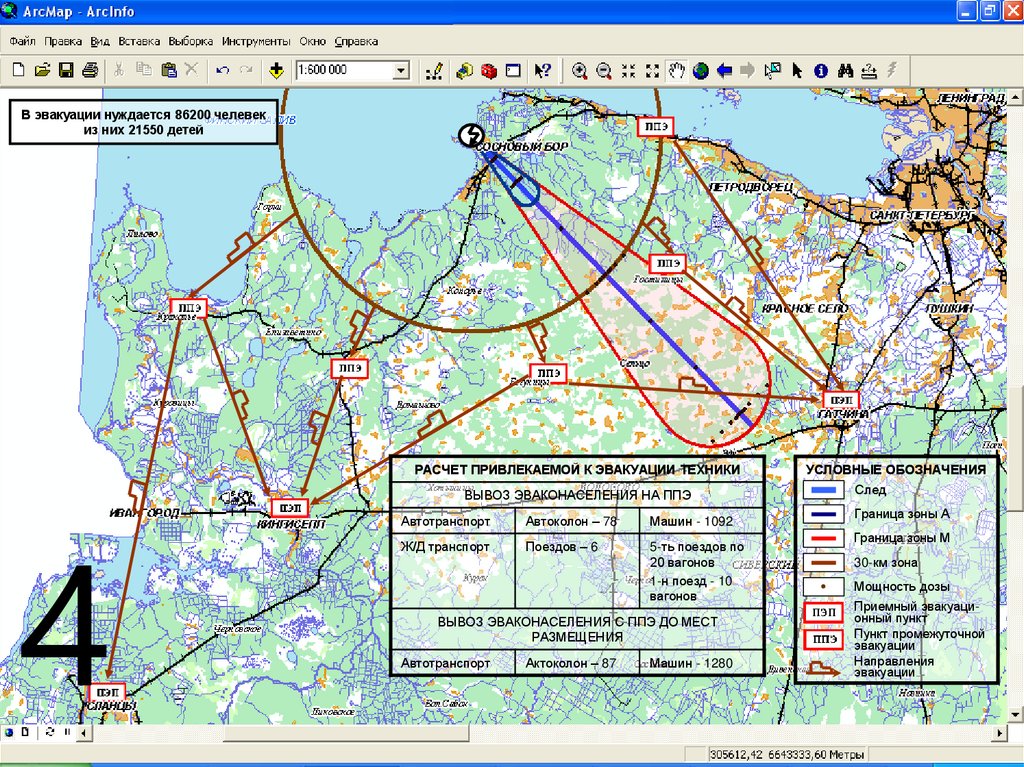1024x767 pixels.
Task: Go back to previous extent
Action: point(724,70)
